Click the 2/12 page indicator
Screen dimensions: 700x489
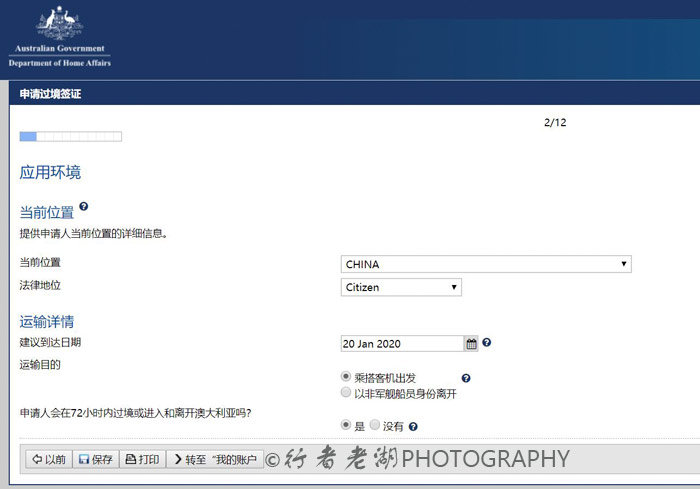[555, 122]
